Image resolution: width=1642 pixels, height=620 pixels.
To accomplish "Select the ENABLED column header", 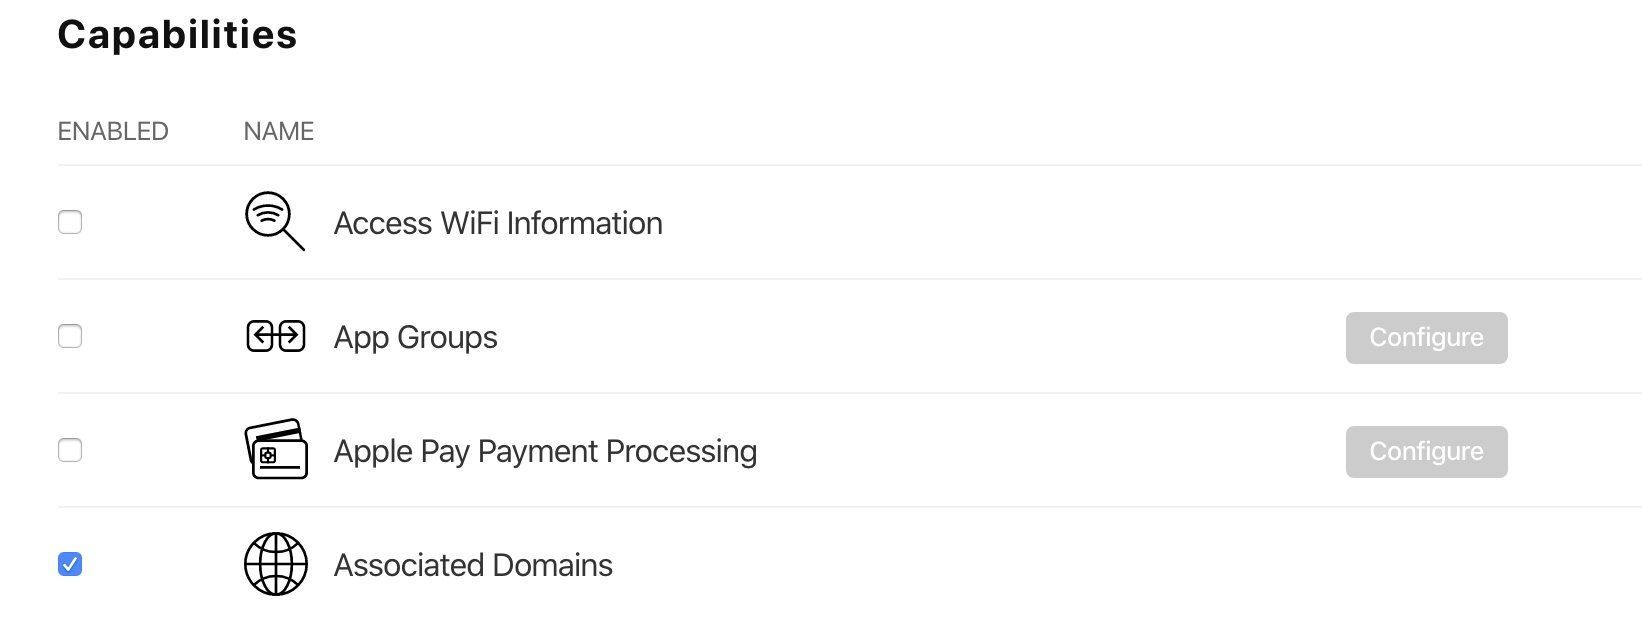I will 113,131.
